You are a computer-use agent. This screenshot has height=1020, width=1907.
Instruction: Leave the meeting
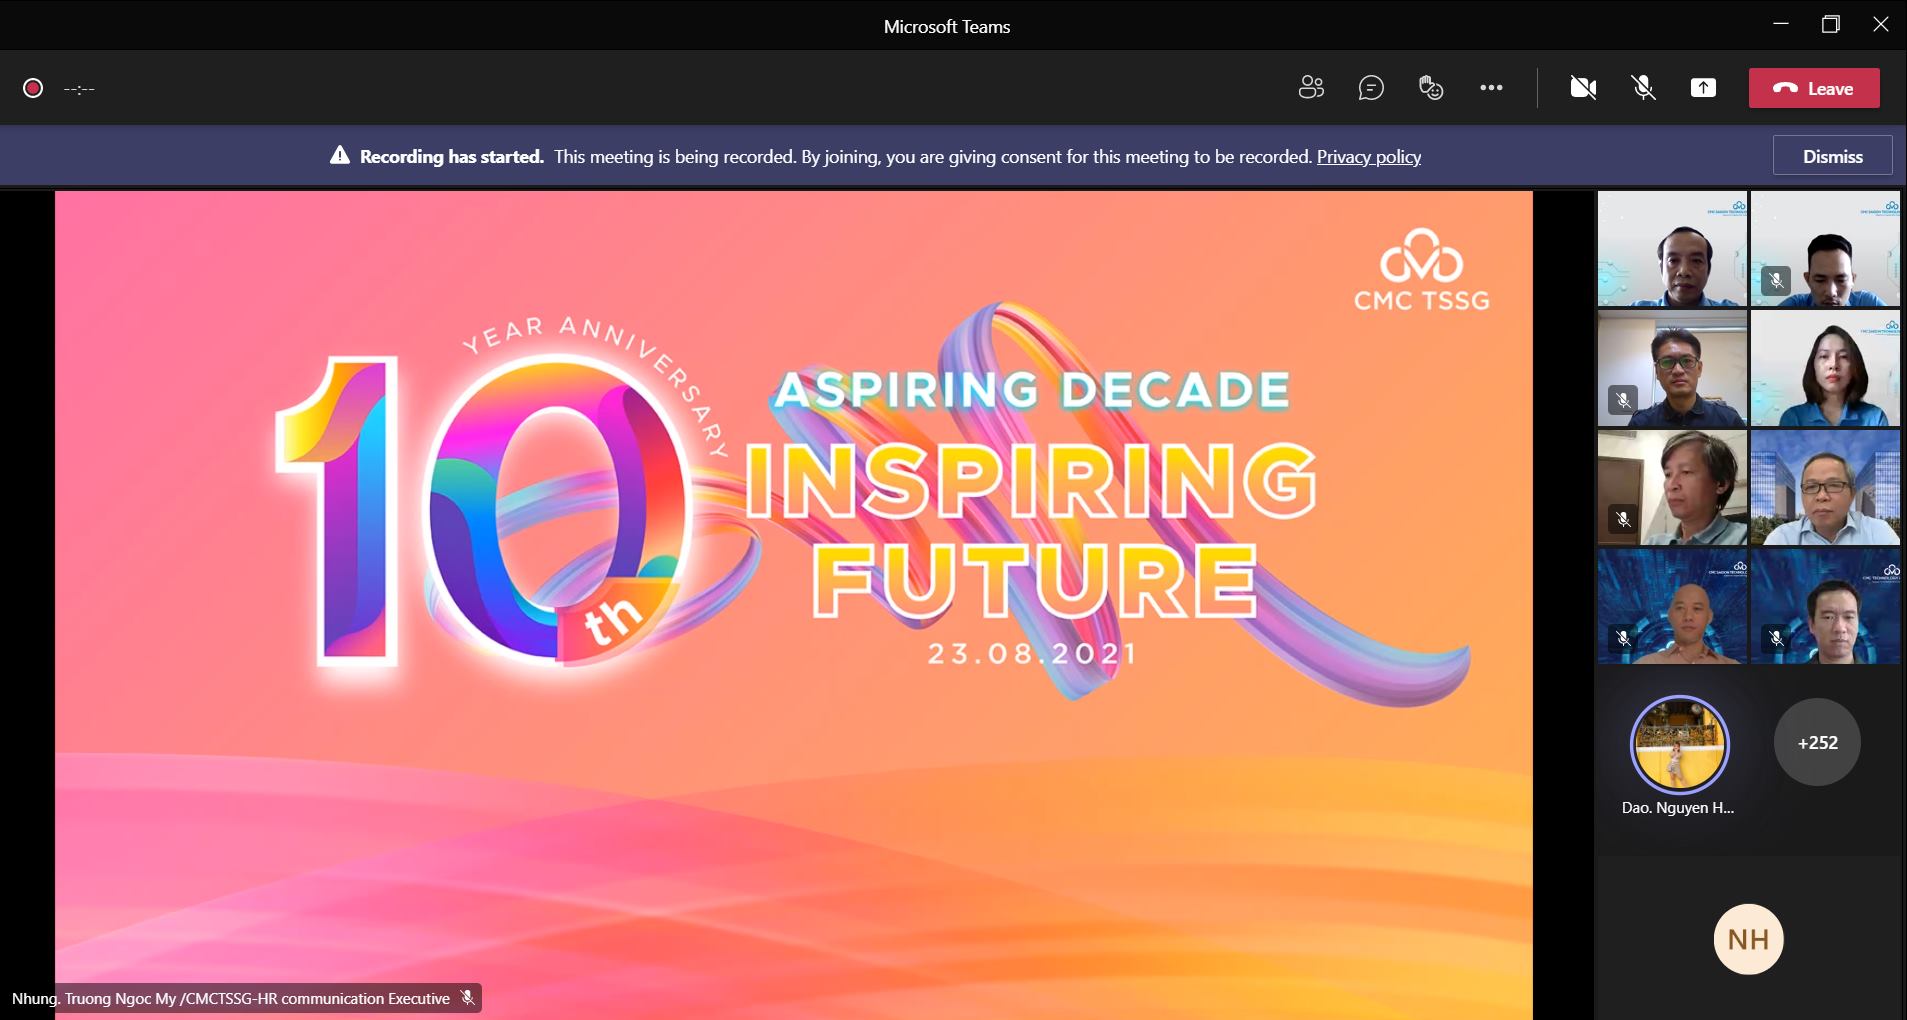tap(1814, 88)
